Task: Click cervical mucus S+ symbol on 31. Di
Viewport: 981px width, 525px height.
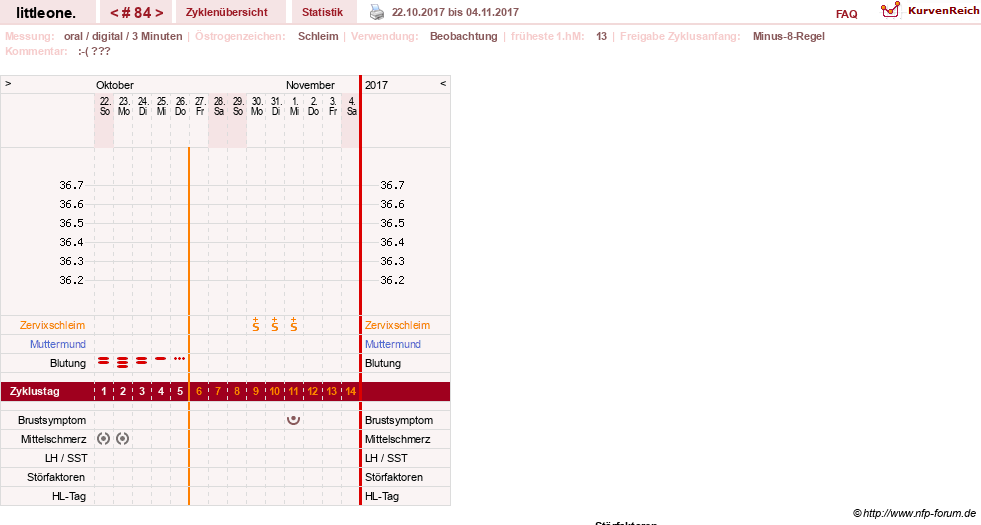Action: [275, 324]
